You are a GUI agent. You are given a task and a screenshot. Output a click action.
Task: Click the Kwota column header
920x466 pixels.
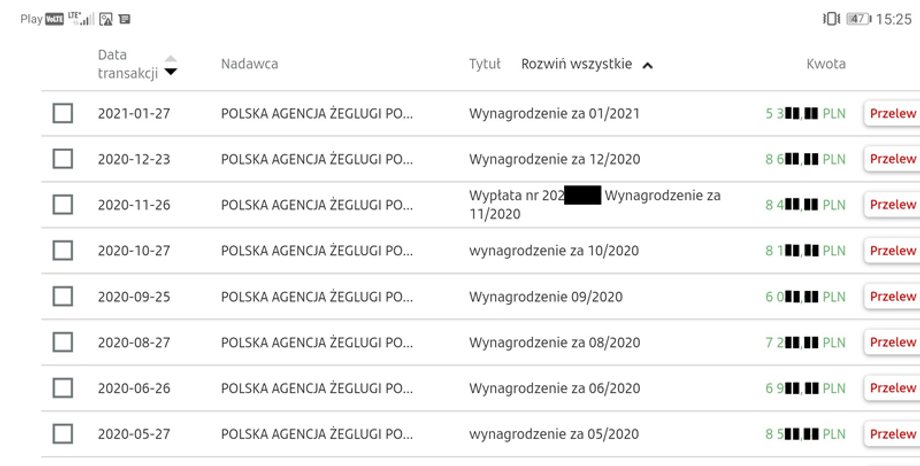pyautogui.click(x=826, y=64)
